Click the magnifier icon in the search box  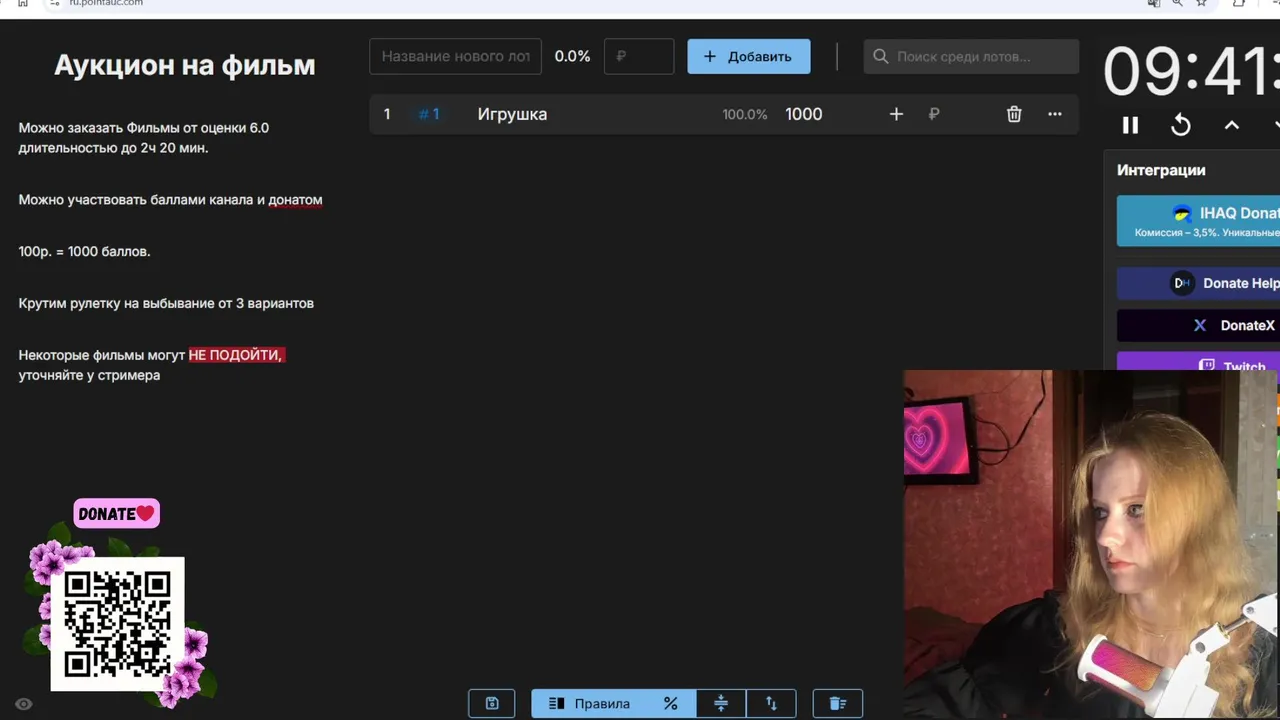pyautogui.click(x=881, y=56)
